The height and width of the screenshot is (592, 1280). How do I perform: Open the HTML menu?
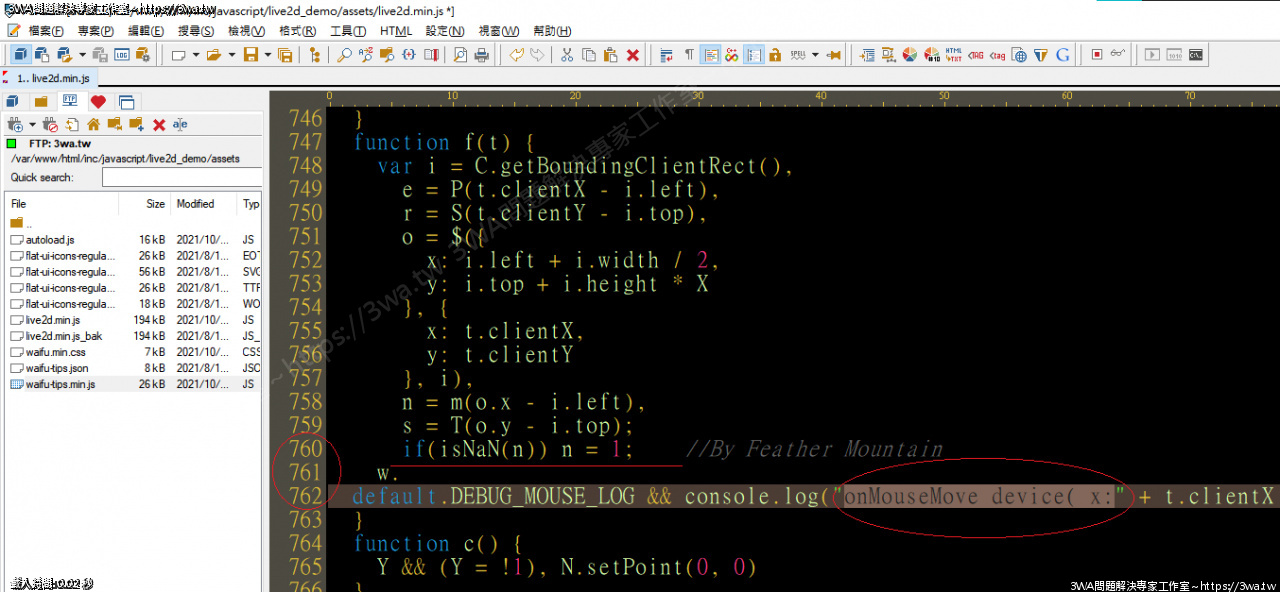point(396,31)
